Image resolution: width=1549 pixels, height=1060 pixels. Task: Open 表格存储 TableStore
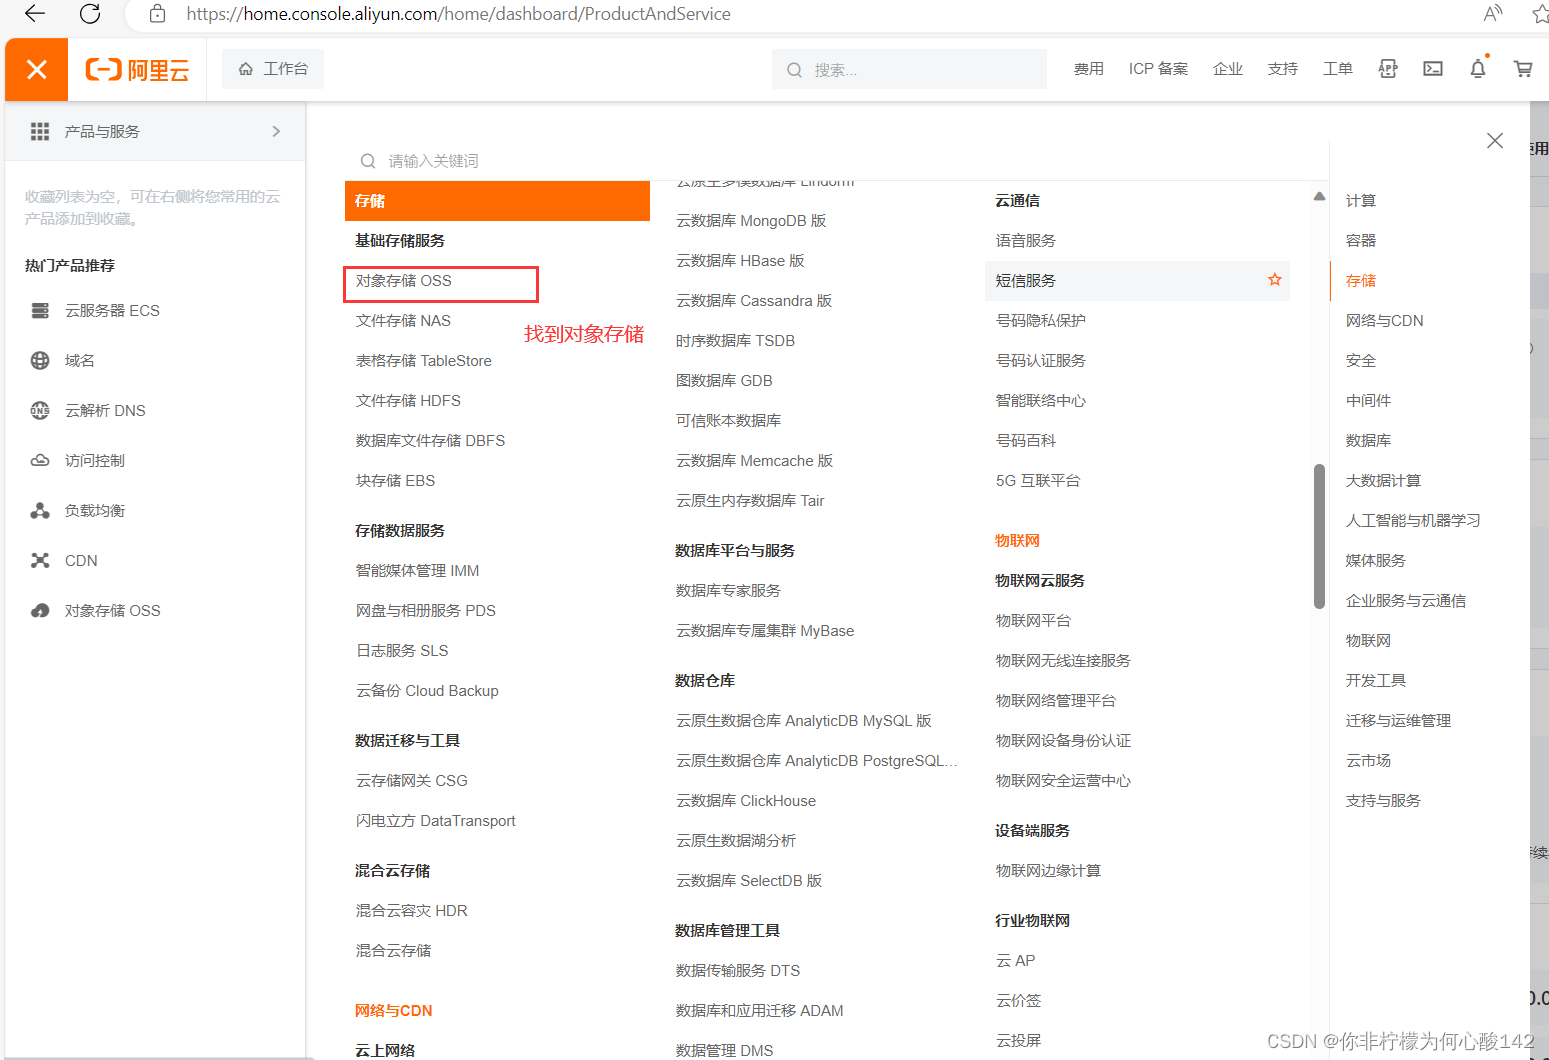(424, 361)
